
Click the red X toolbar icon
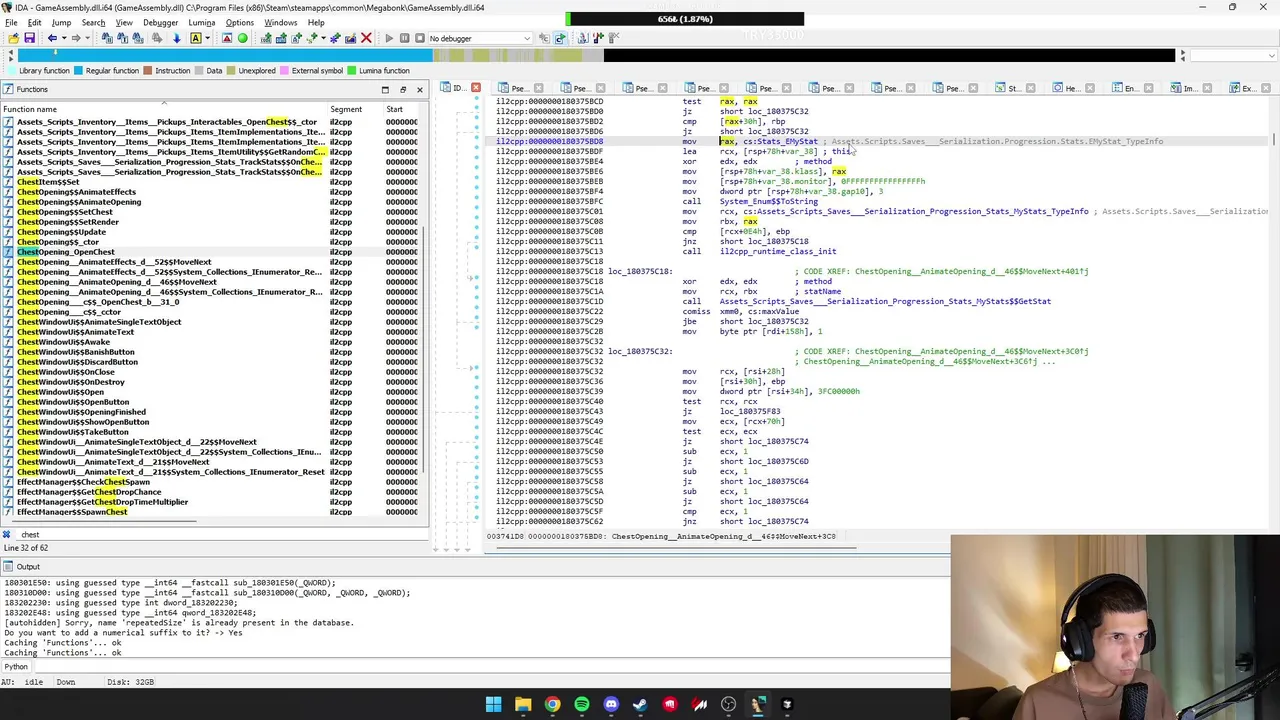366,38
